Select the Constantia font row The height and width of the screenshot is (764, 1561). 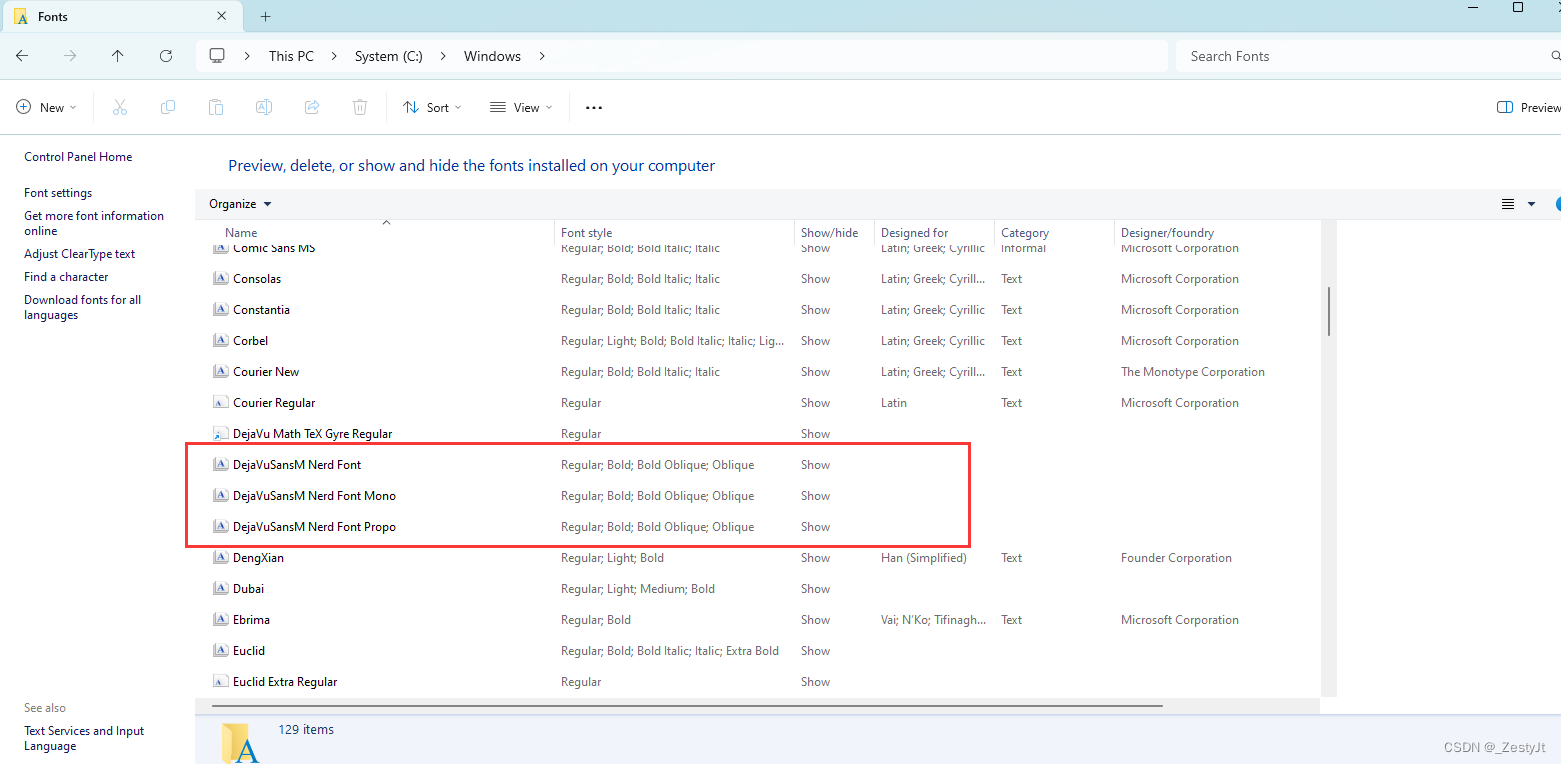[x=758, y=310]
